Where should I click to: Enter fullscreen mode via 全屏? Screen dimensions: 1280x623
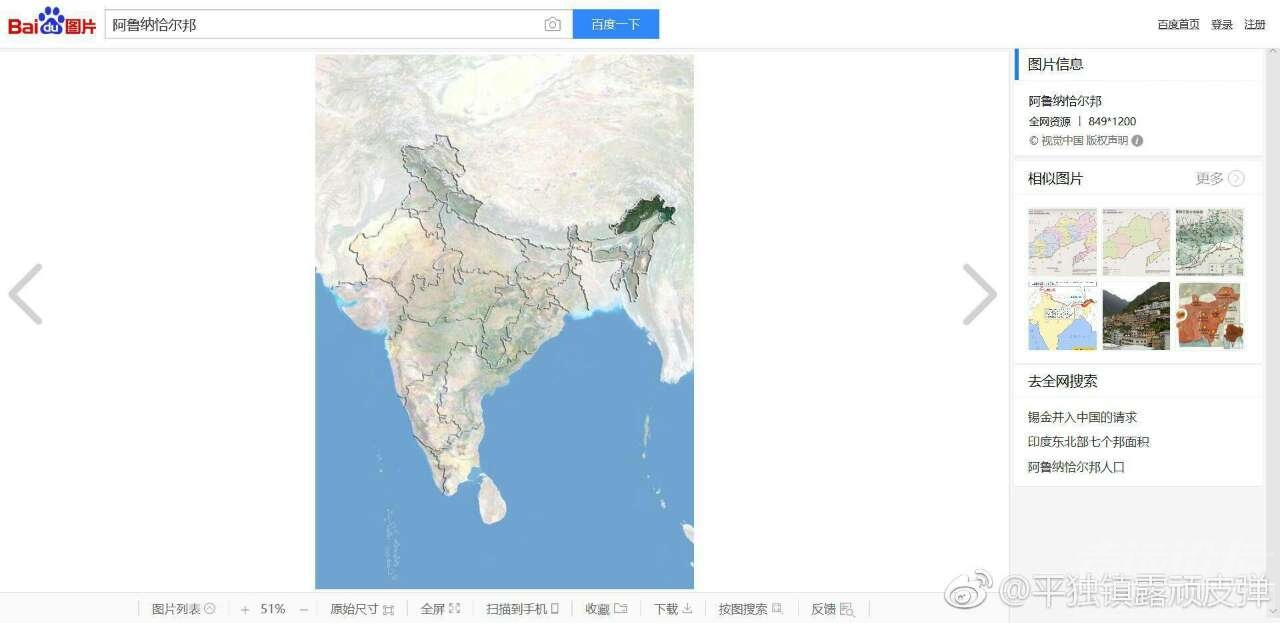pos(440,609)
